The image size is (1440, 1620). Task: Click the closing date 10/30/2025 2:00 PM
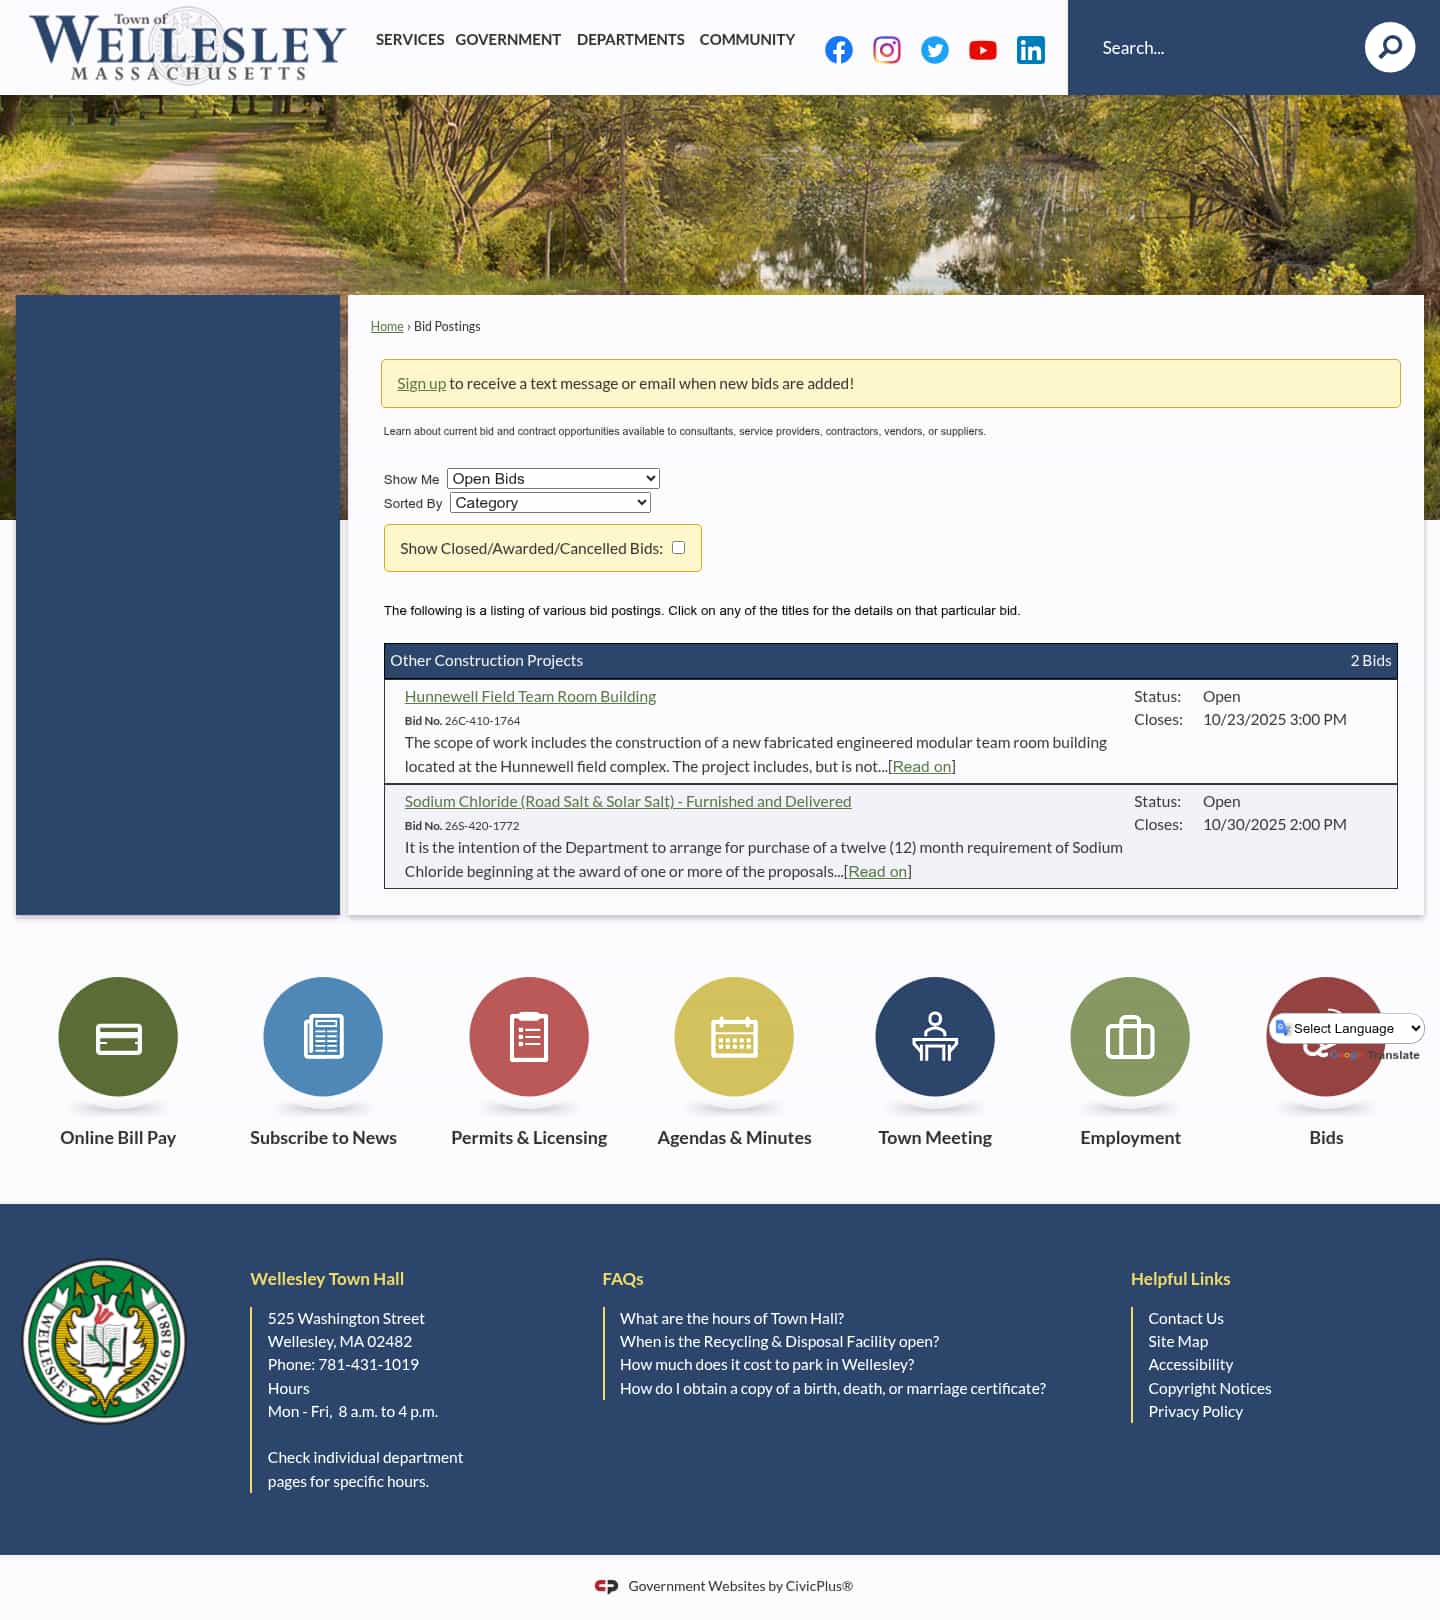[x=1274, y=825]
